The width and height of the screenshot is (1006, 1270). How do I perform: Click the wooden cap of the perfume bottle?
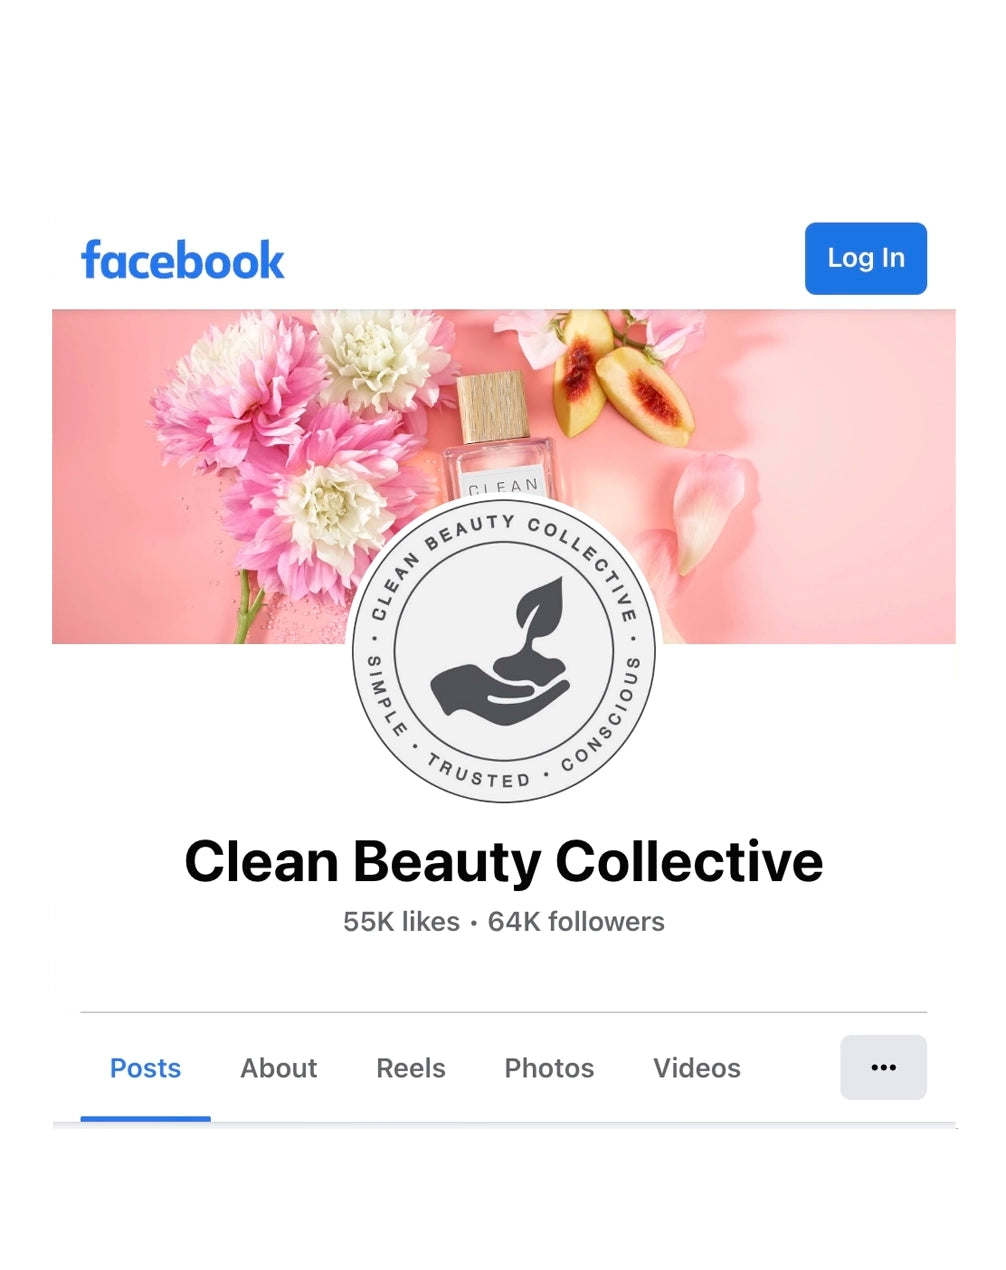point(492,406)
